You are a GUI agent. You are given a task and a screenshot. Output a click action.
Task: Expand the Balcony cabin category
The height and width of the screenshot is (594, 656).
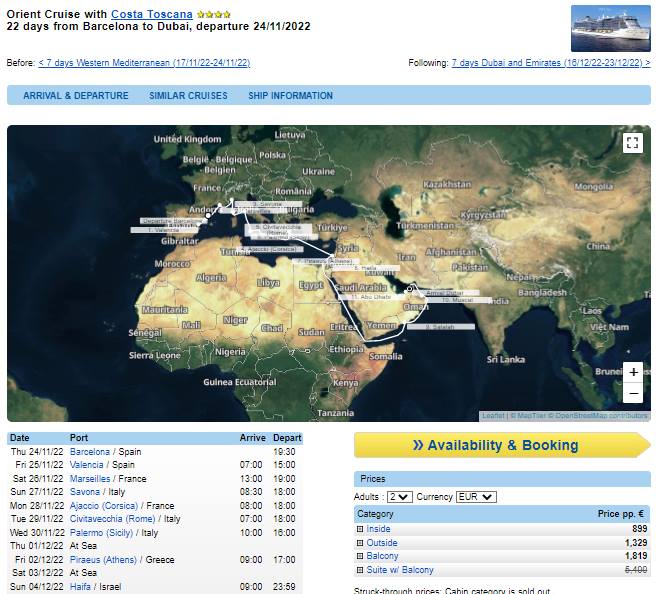point(360,556)
